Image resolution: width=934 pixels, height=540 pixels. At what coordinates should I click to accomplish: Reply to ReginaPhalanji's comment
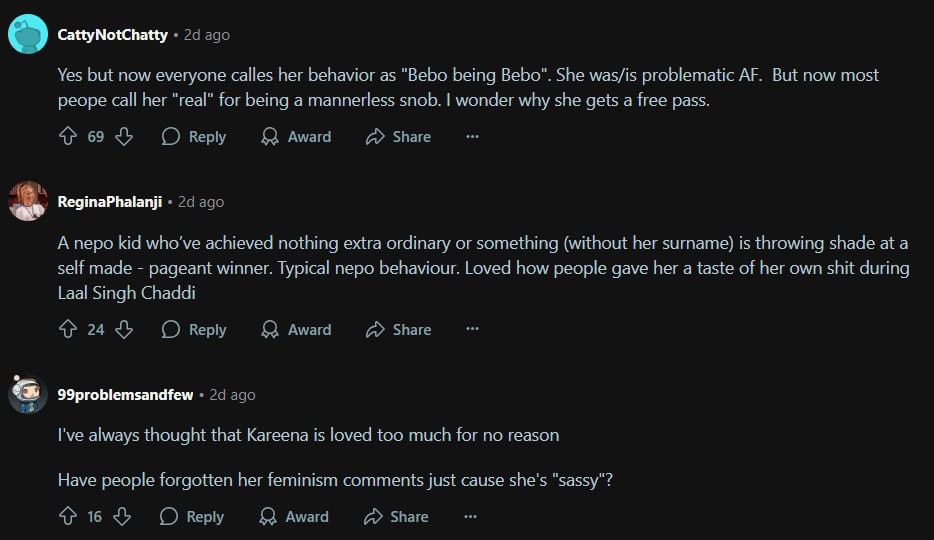194,329
